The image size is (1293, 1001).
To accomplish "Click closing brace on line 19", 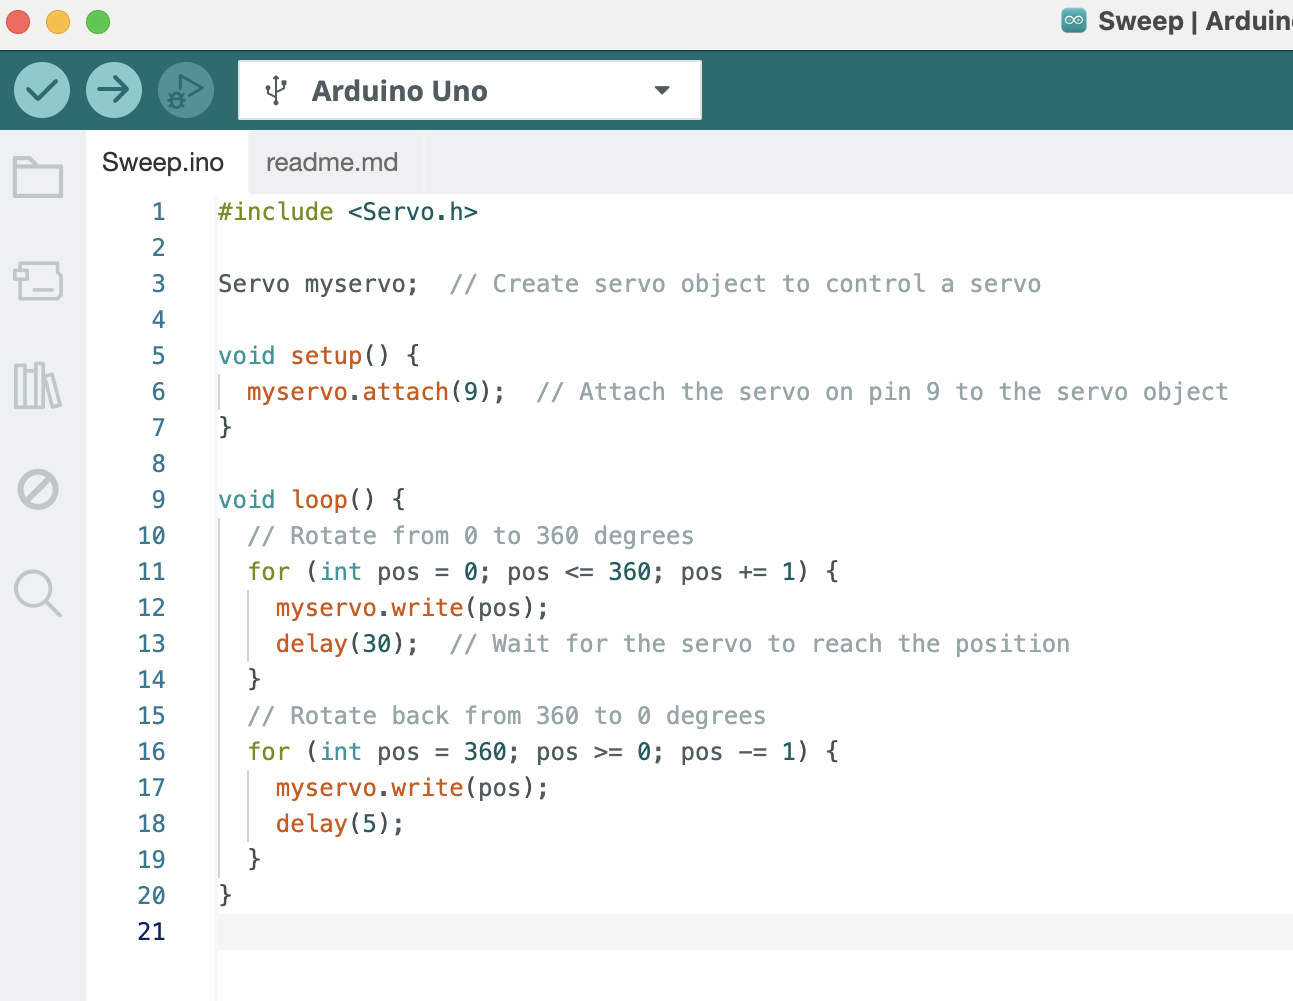I will click(254, 859).
